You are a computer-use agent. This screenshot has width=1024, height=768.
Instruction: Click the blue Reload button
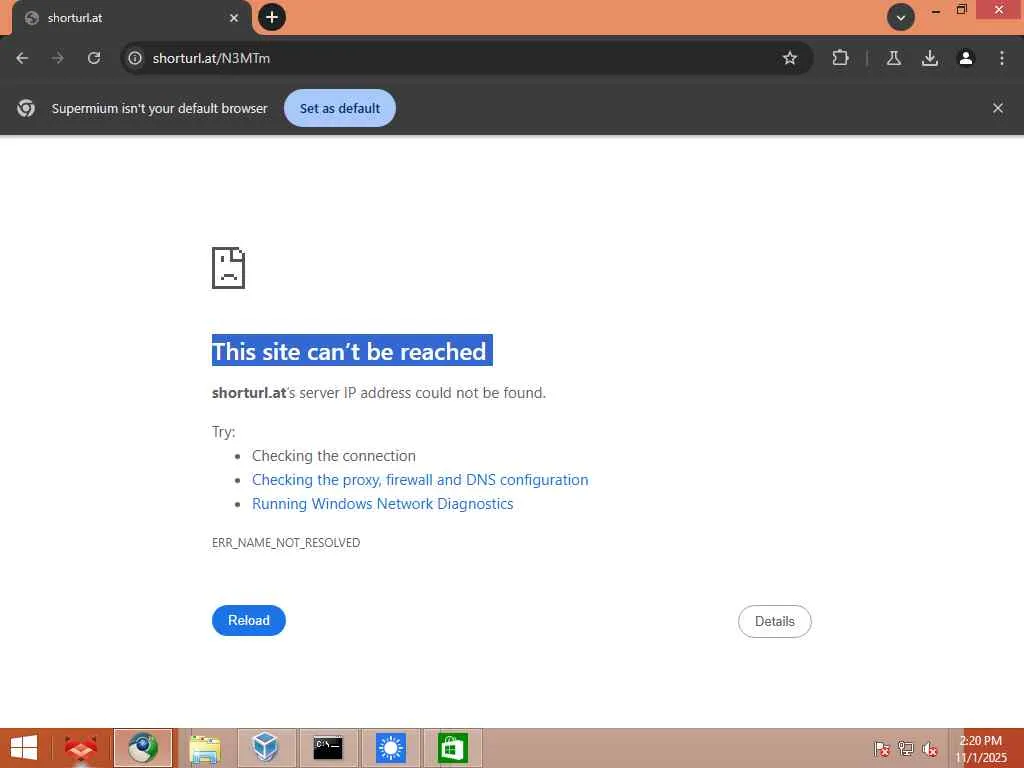tap(249, 620)
